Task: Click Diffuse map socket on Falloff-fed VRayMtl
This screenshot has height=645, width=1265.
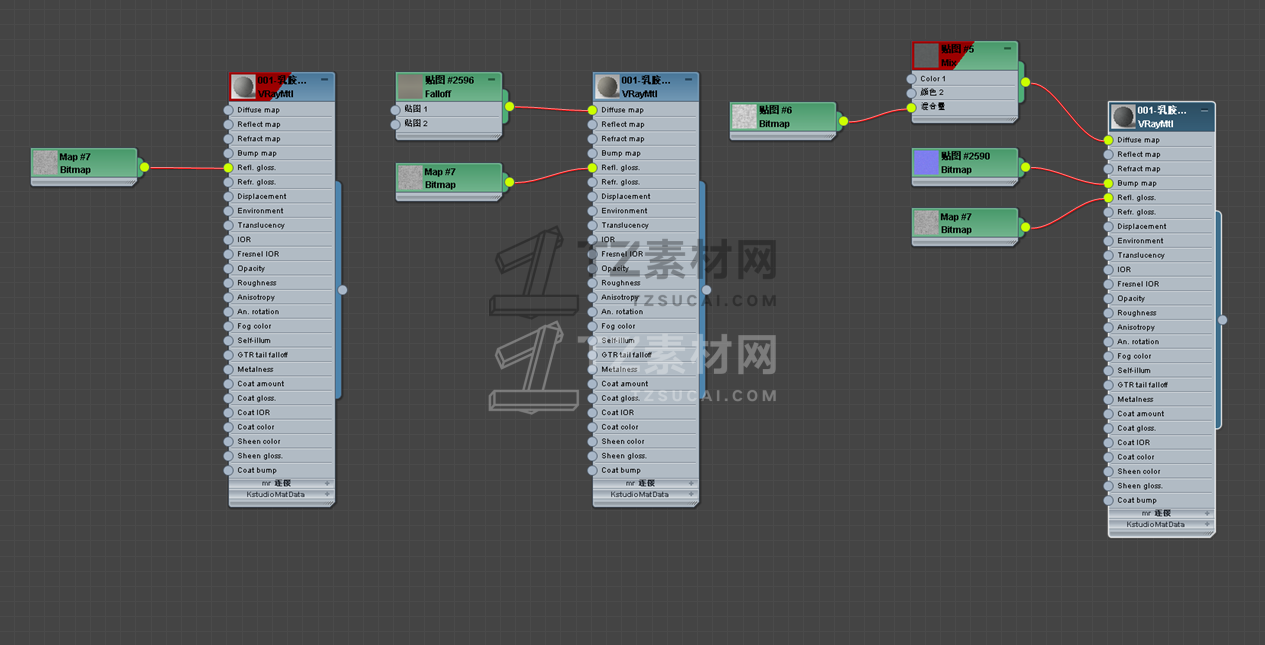Action: [x=592, y=110]
